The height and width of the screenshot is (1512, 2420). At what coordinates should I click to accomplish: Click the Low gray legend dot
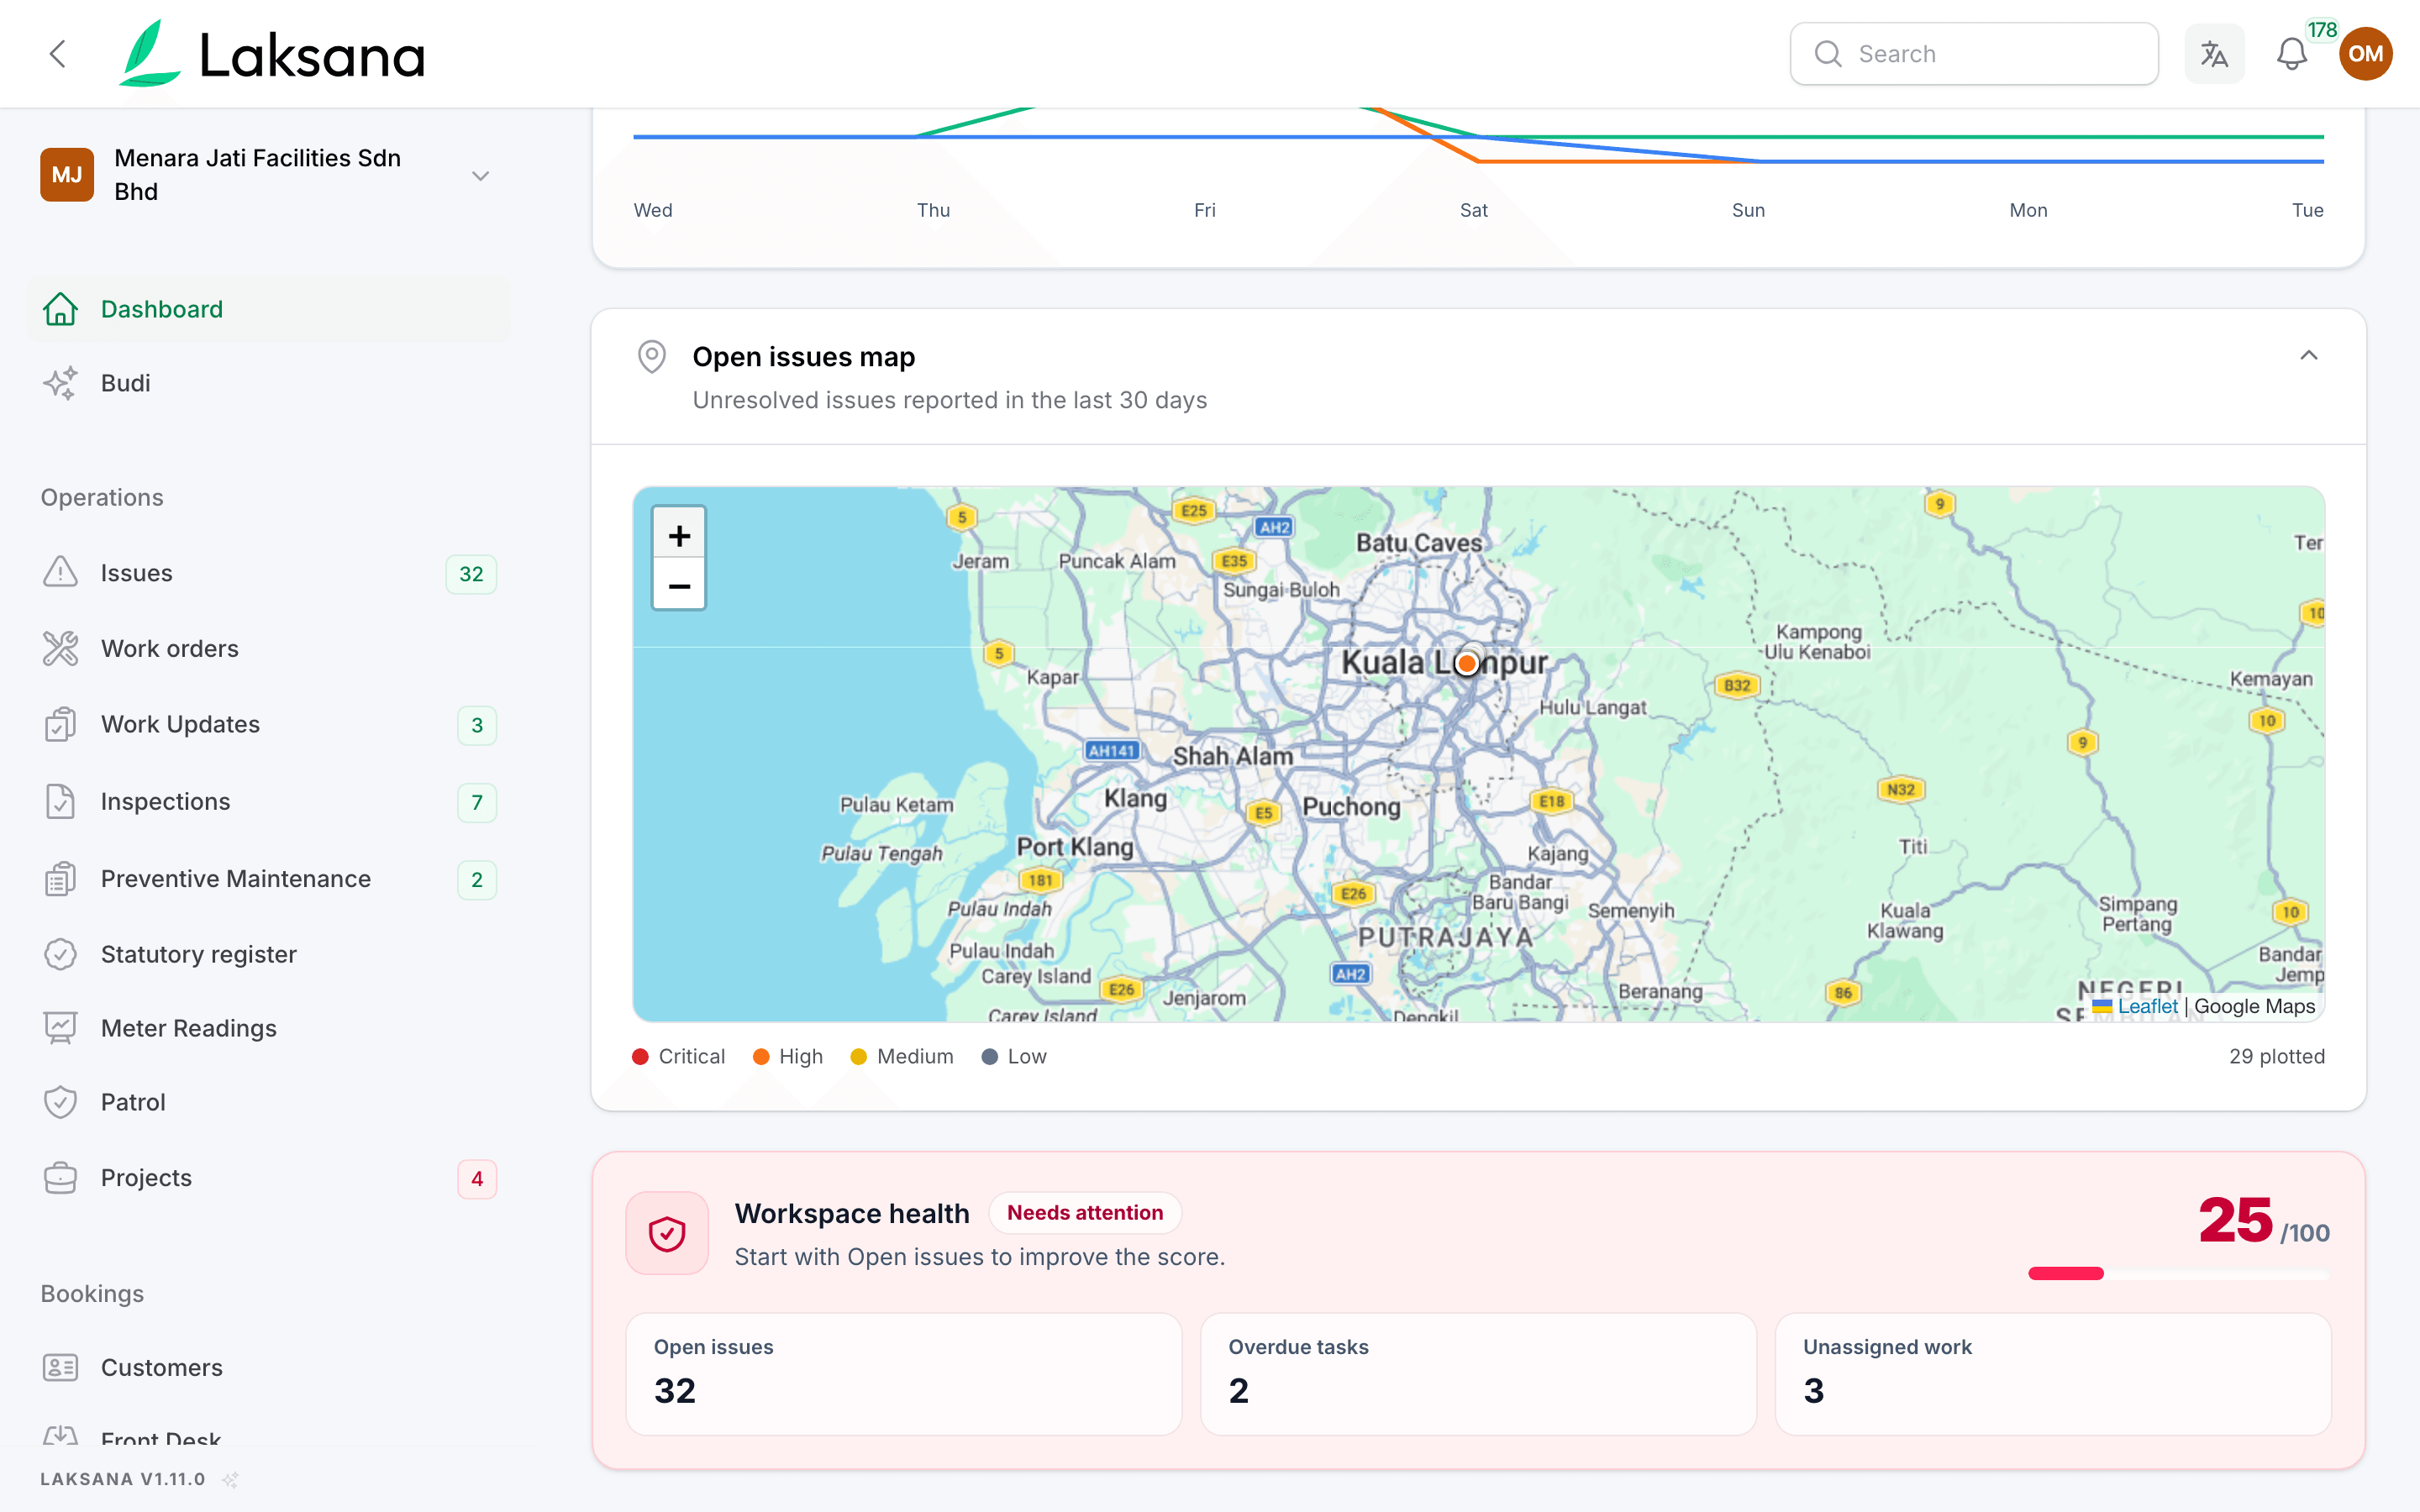click(990, 1057)
